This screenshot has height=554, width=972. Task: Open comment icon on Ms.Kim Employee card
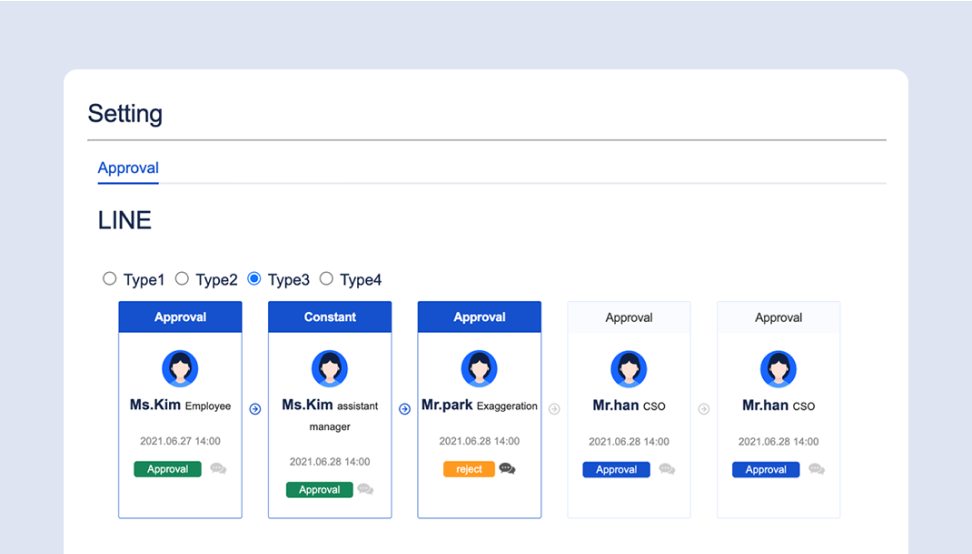coord(218,469)
